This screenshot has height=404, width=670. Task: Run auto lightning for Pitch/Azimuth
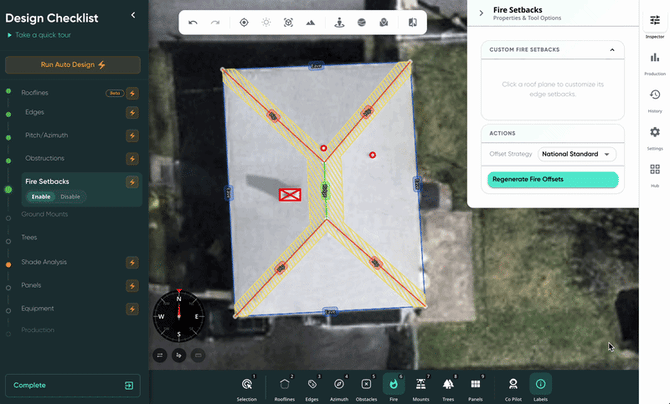pyautogui.click(x=132, y=136)
